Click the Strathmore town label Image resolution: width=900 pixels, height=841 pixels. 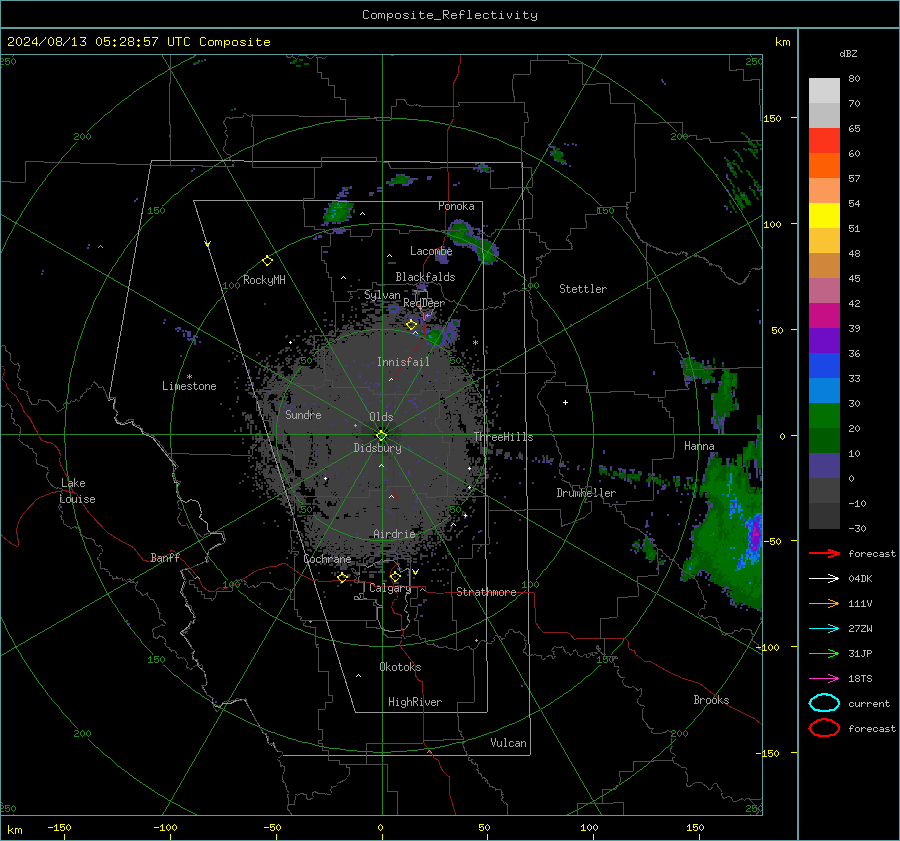pyautogui.click(x=486, y=592)
